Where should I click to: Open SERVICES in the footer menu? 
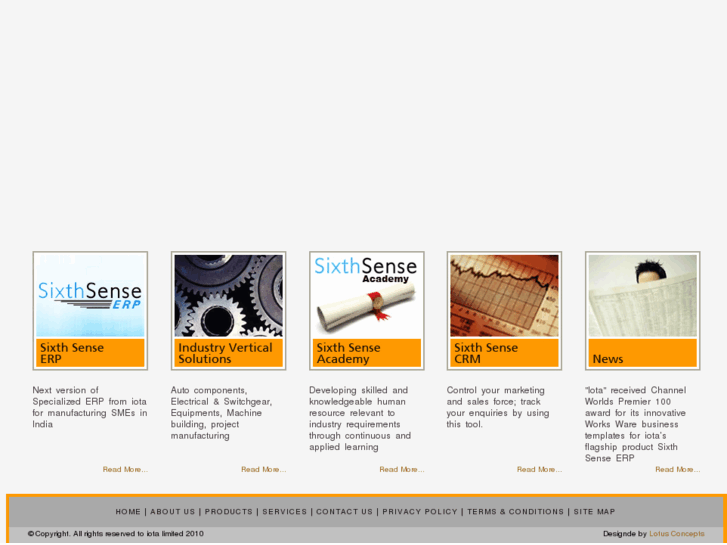285,512
